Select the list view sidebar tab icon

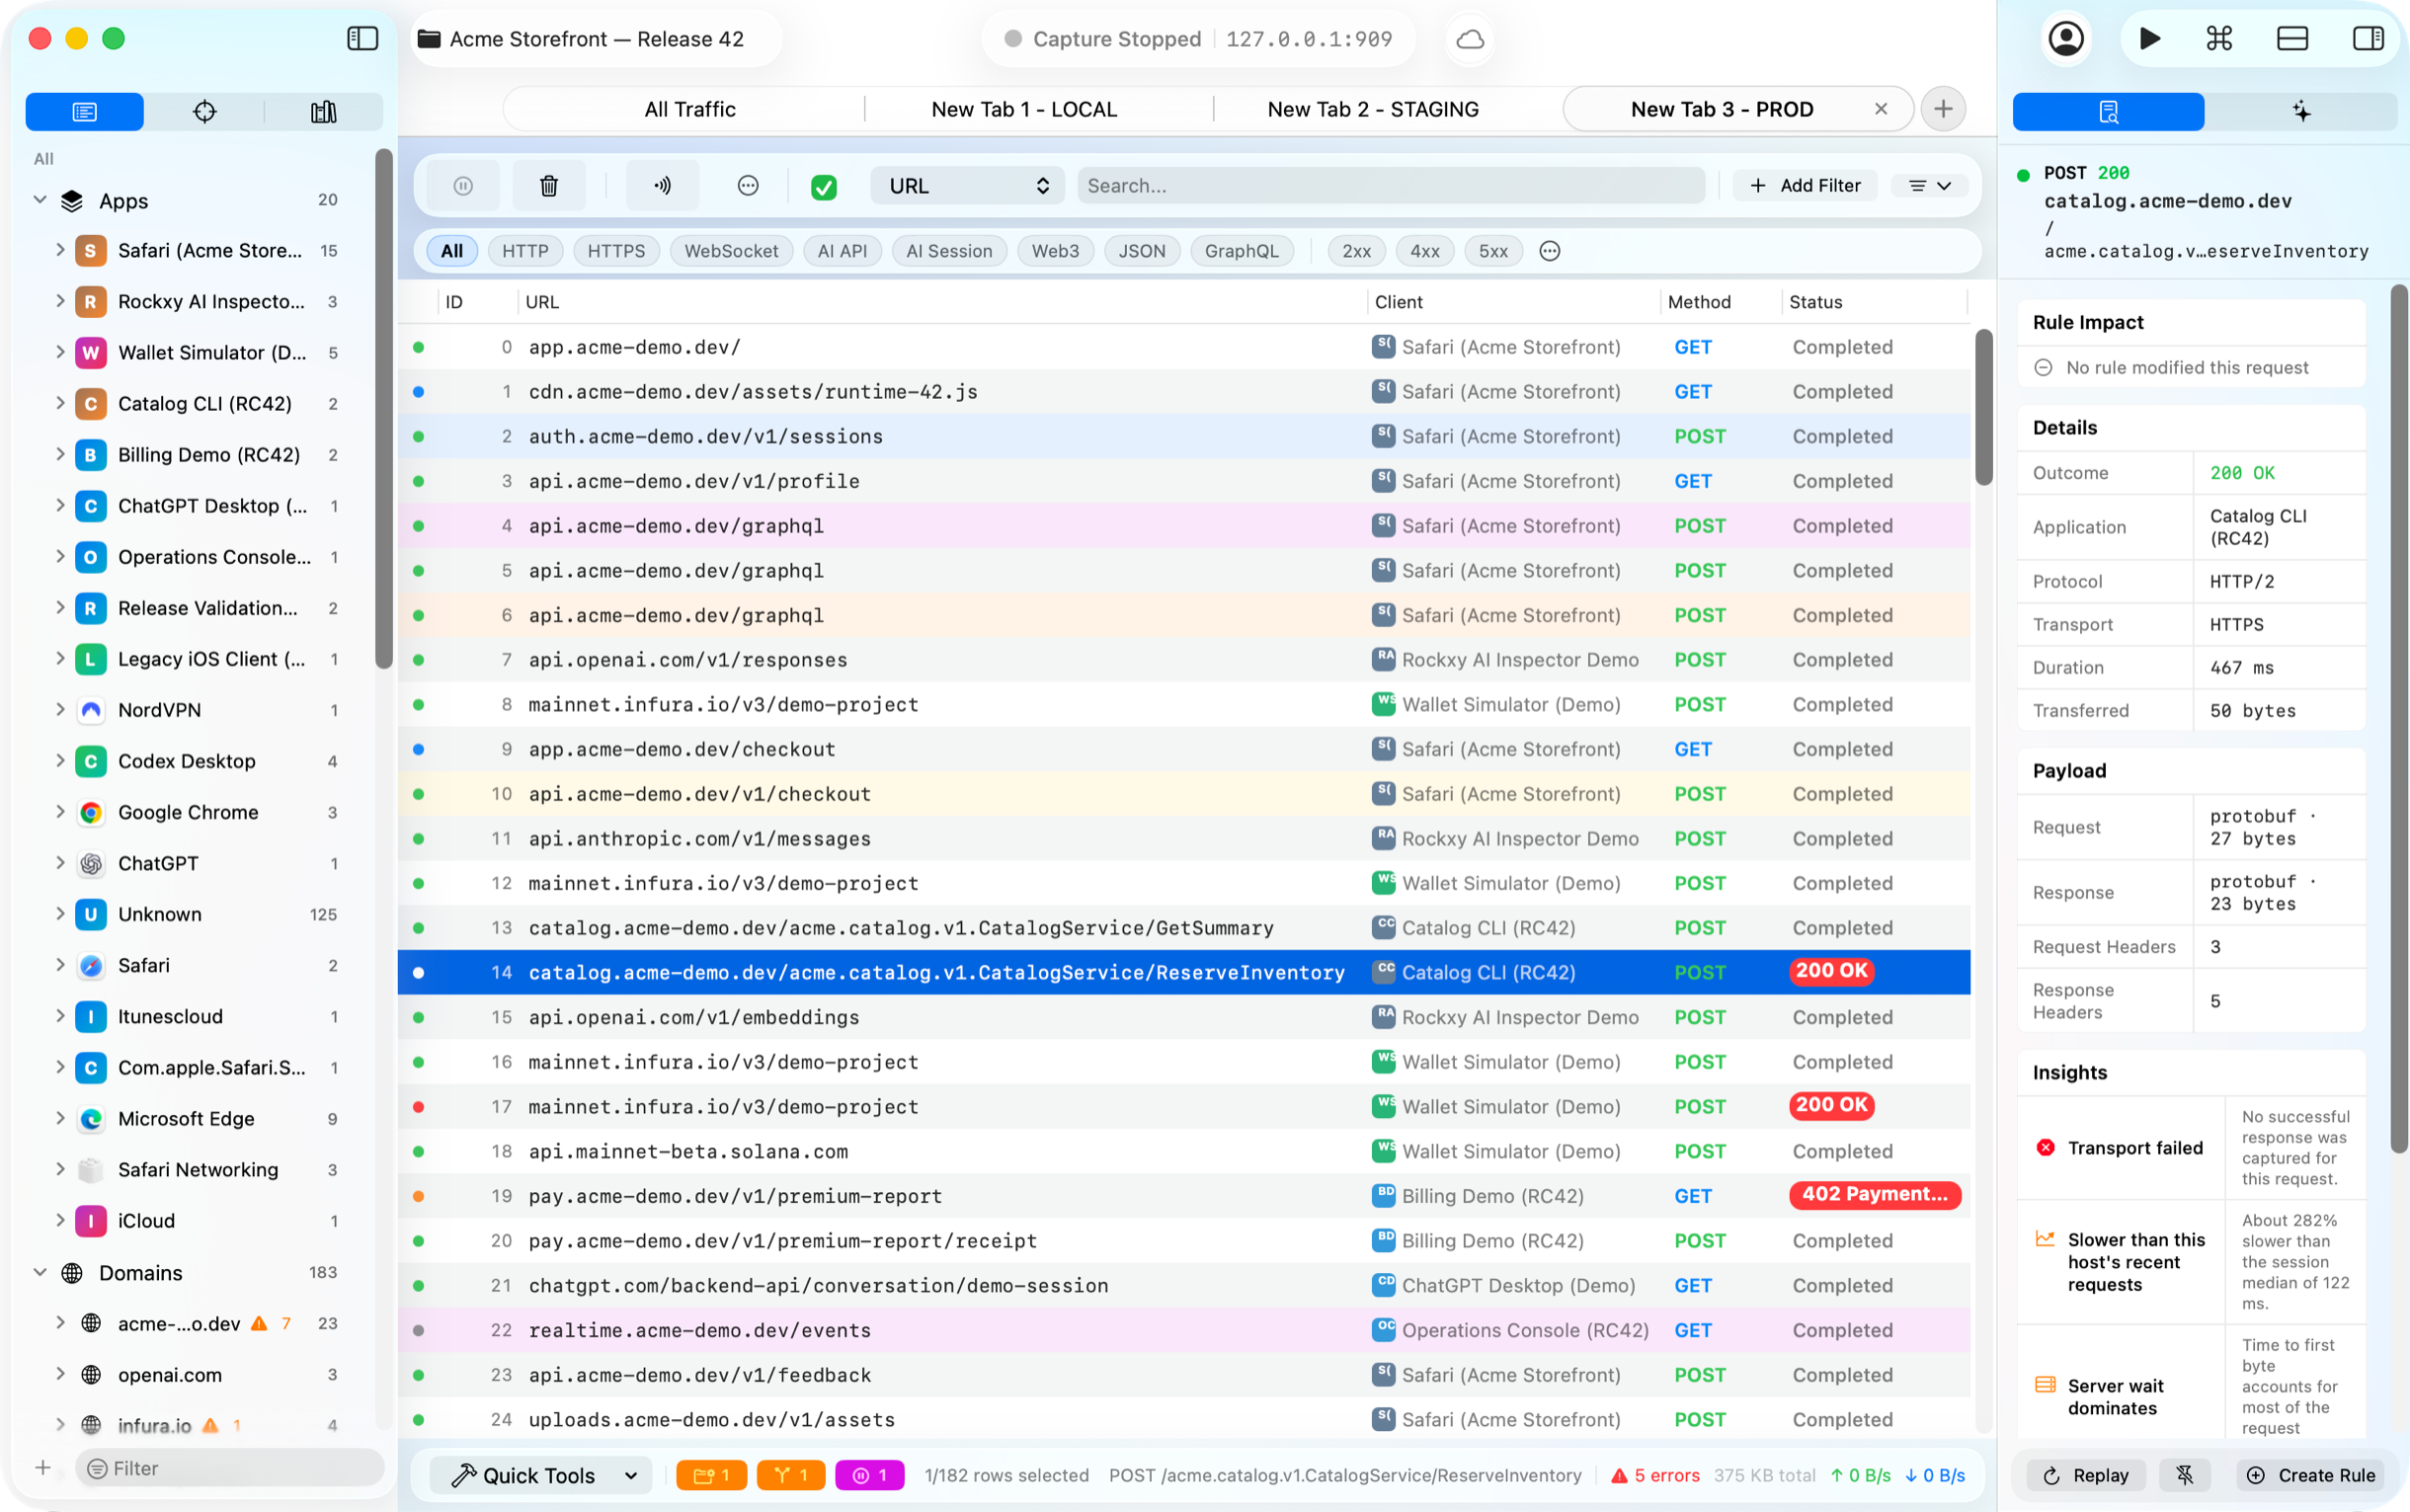pos(85,111)
